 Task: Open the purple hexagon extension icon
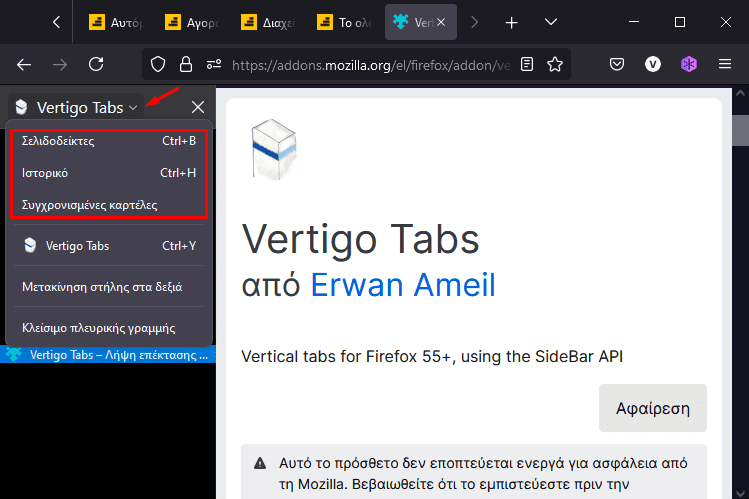(x=689, y=64)
